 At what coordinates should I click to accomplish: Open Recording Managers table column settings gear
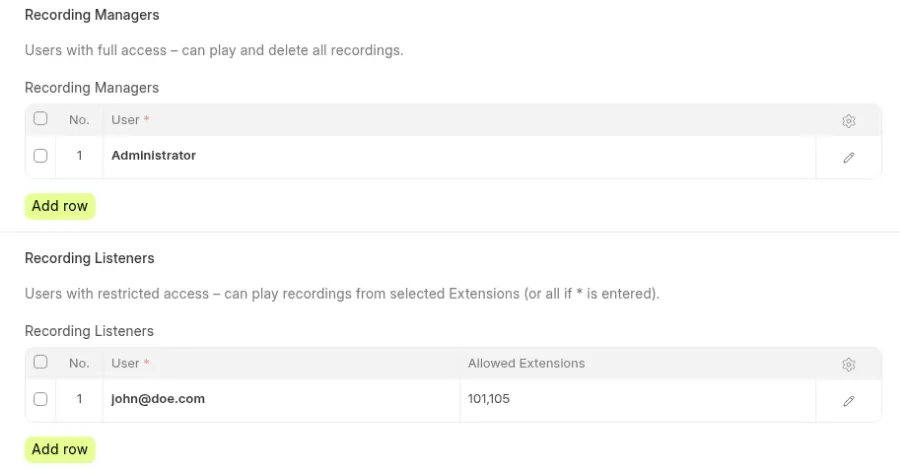click(848, 121)
